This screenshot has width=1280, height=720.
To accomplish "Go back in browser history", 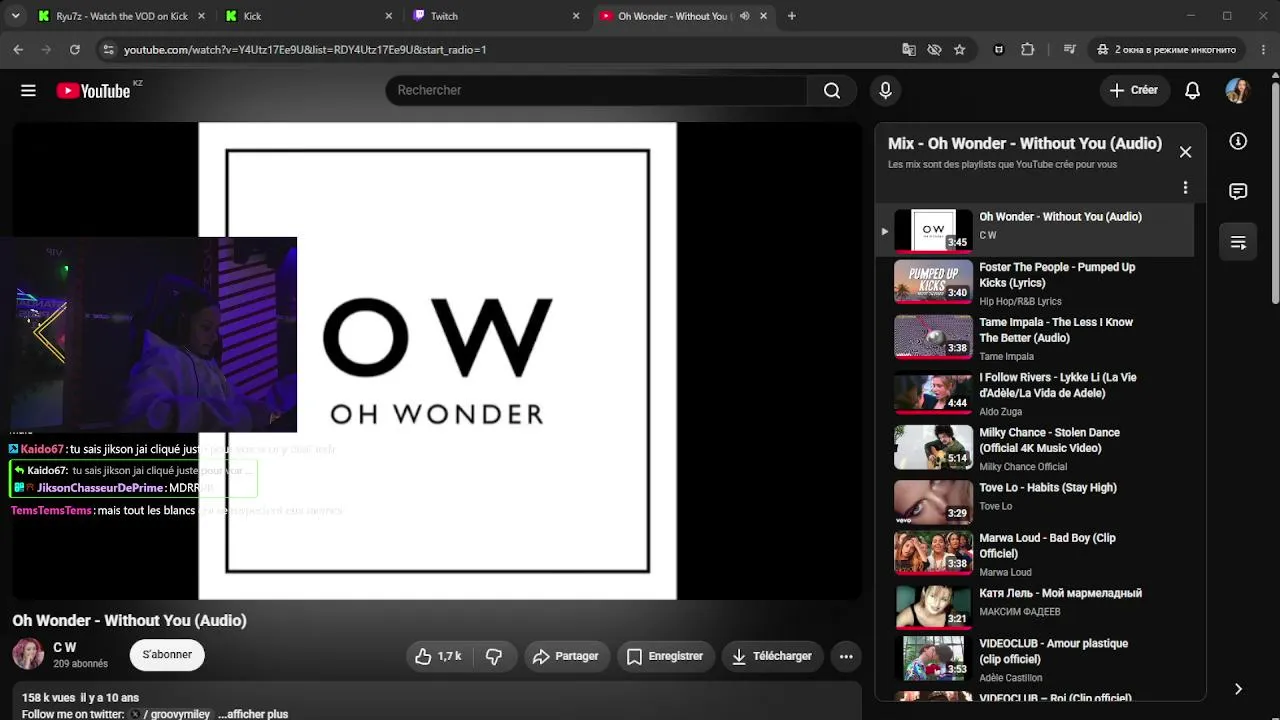I will pyautogui.click(x=18, y=49).
